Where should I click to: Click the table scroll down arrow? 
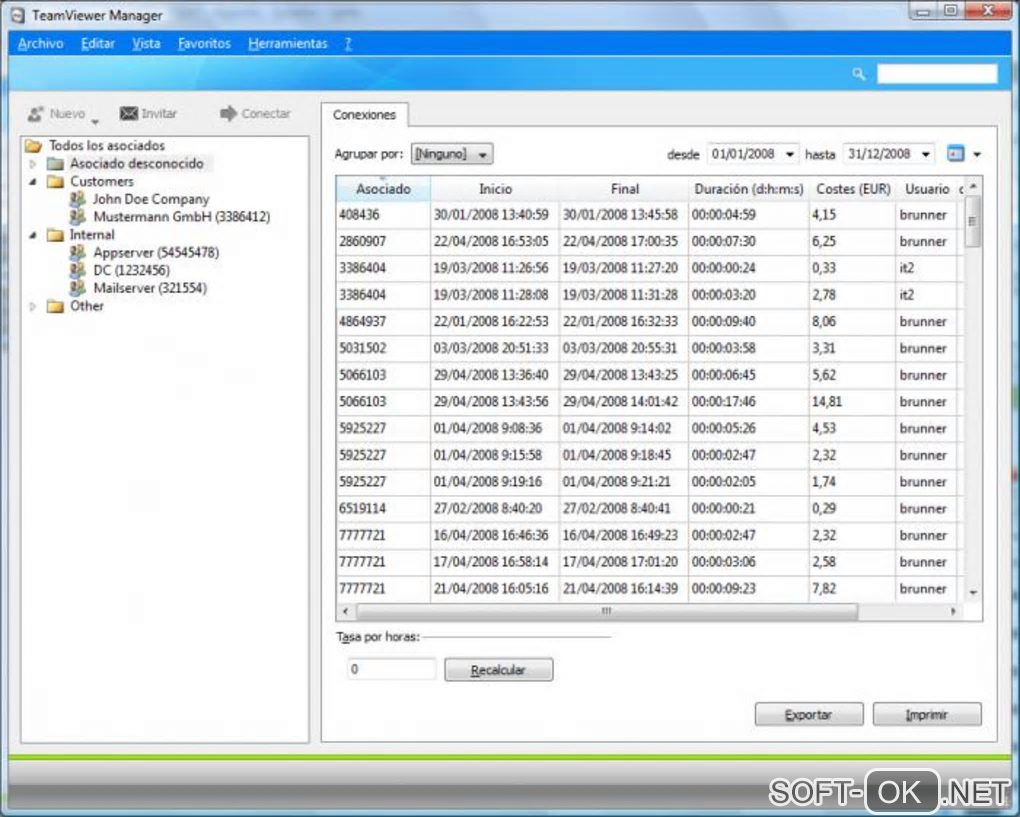(973, 593)
